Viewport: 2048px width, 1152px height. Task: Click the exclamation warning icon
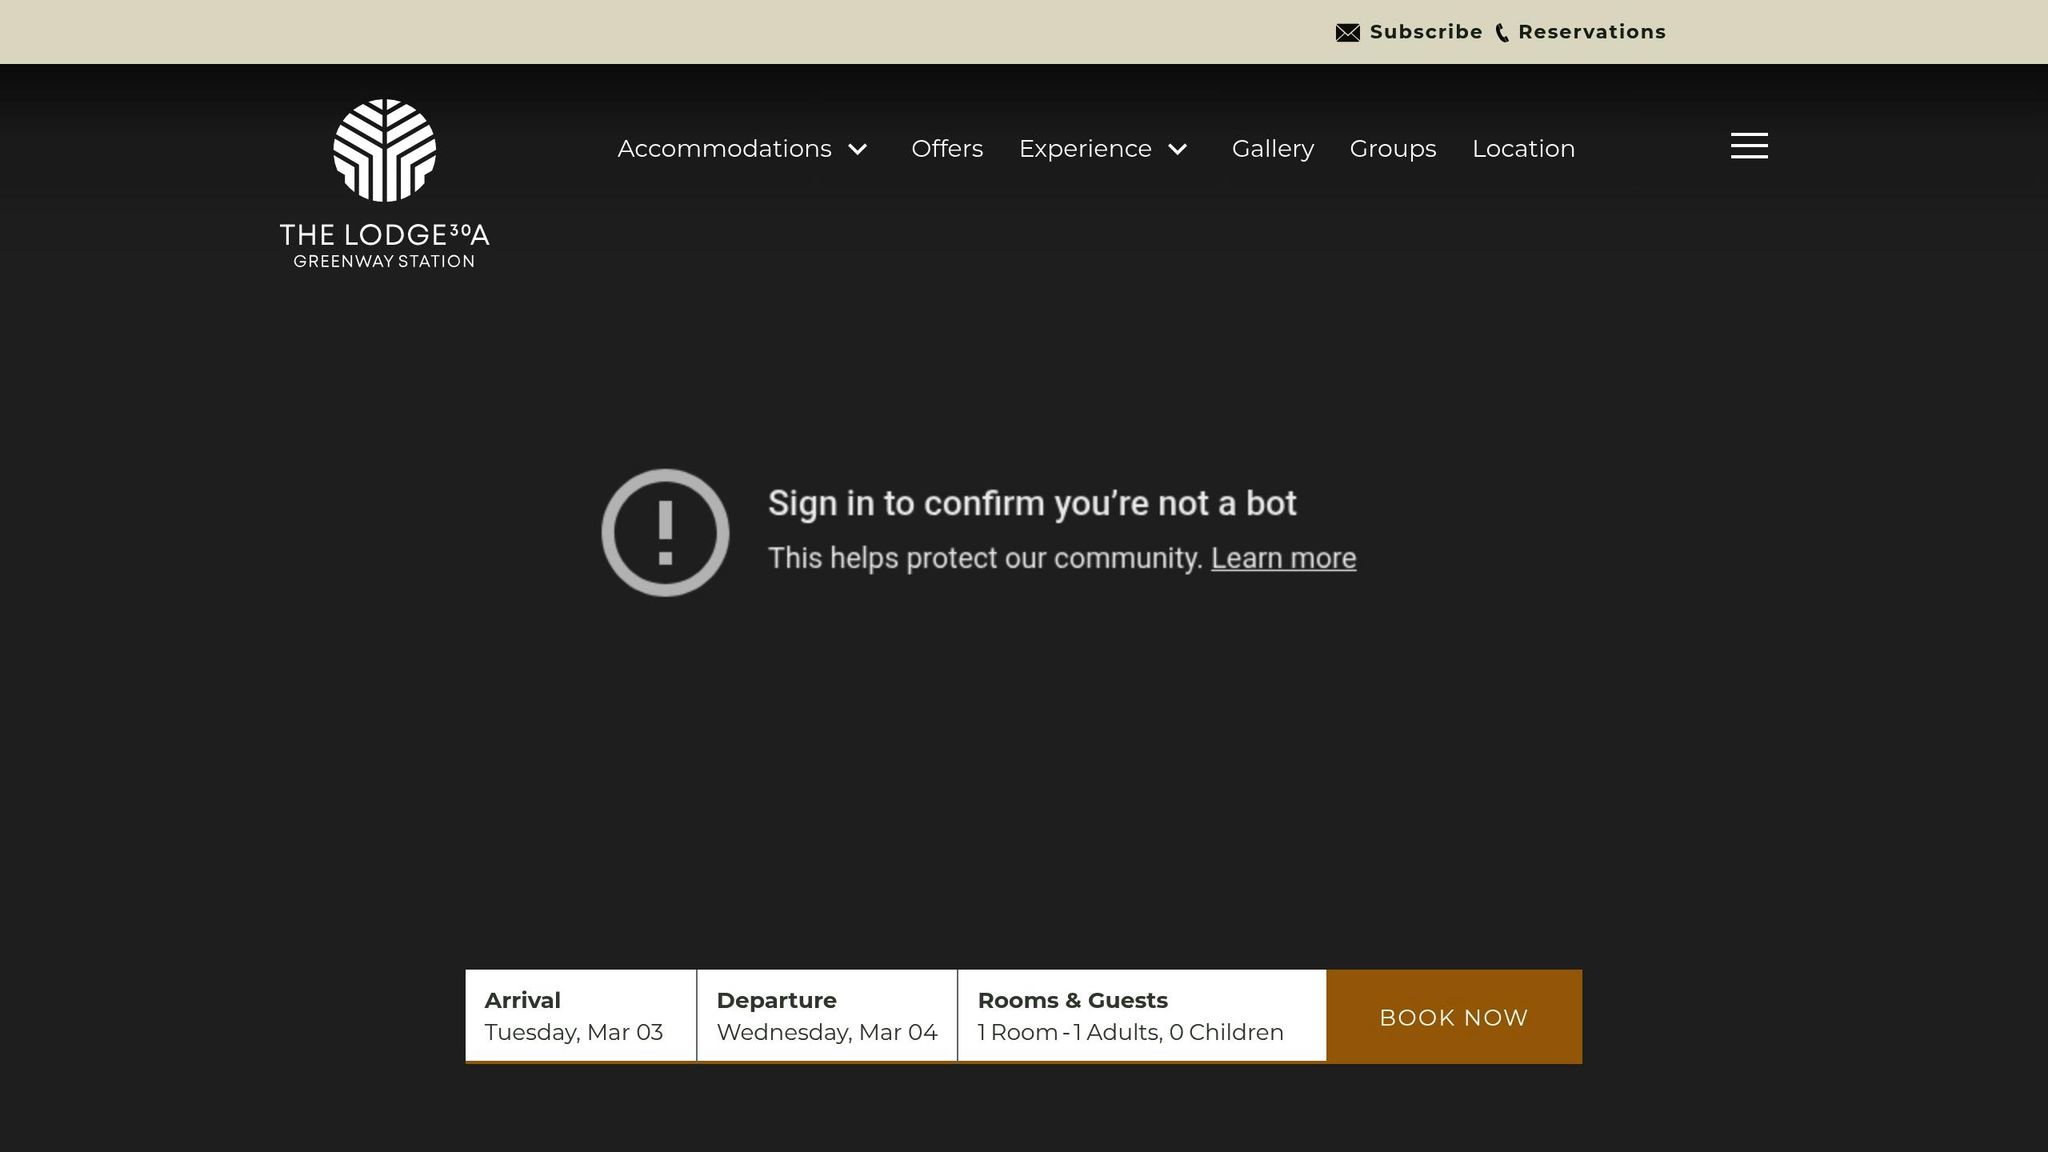click(665, 532)
